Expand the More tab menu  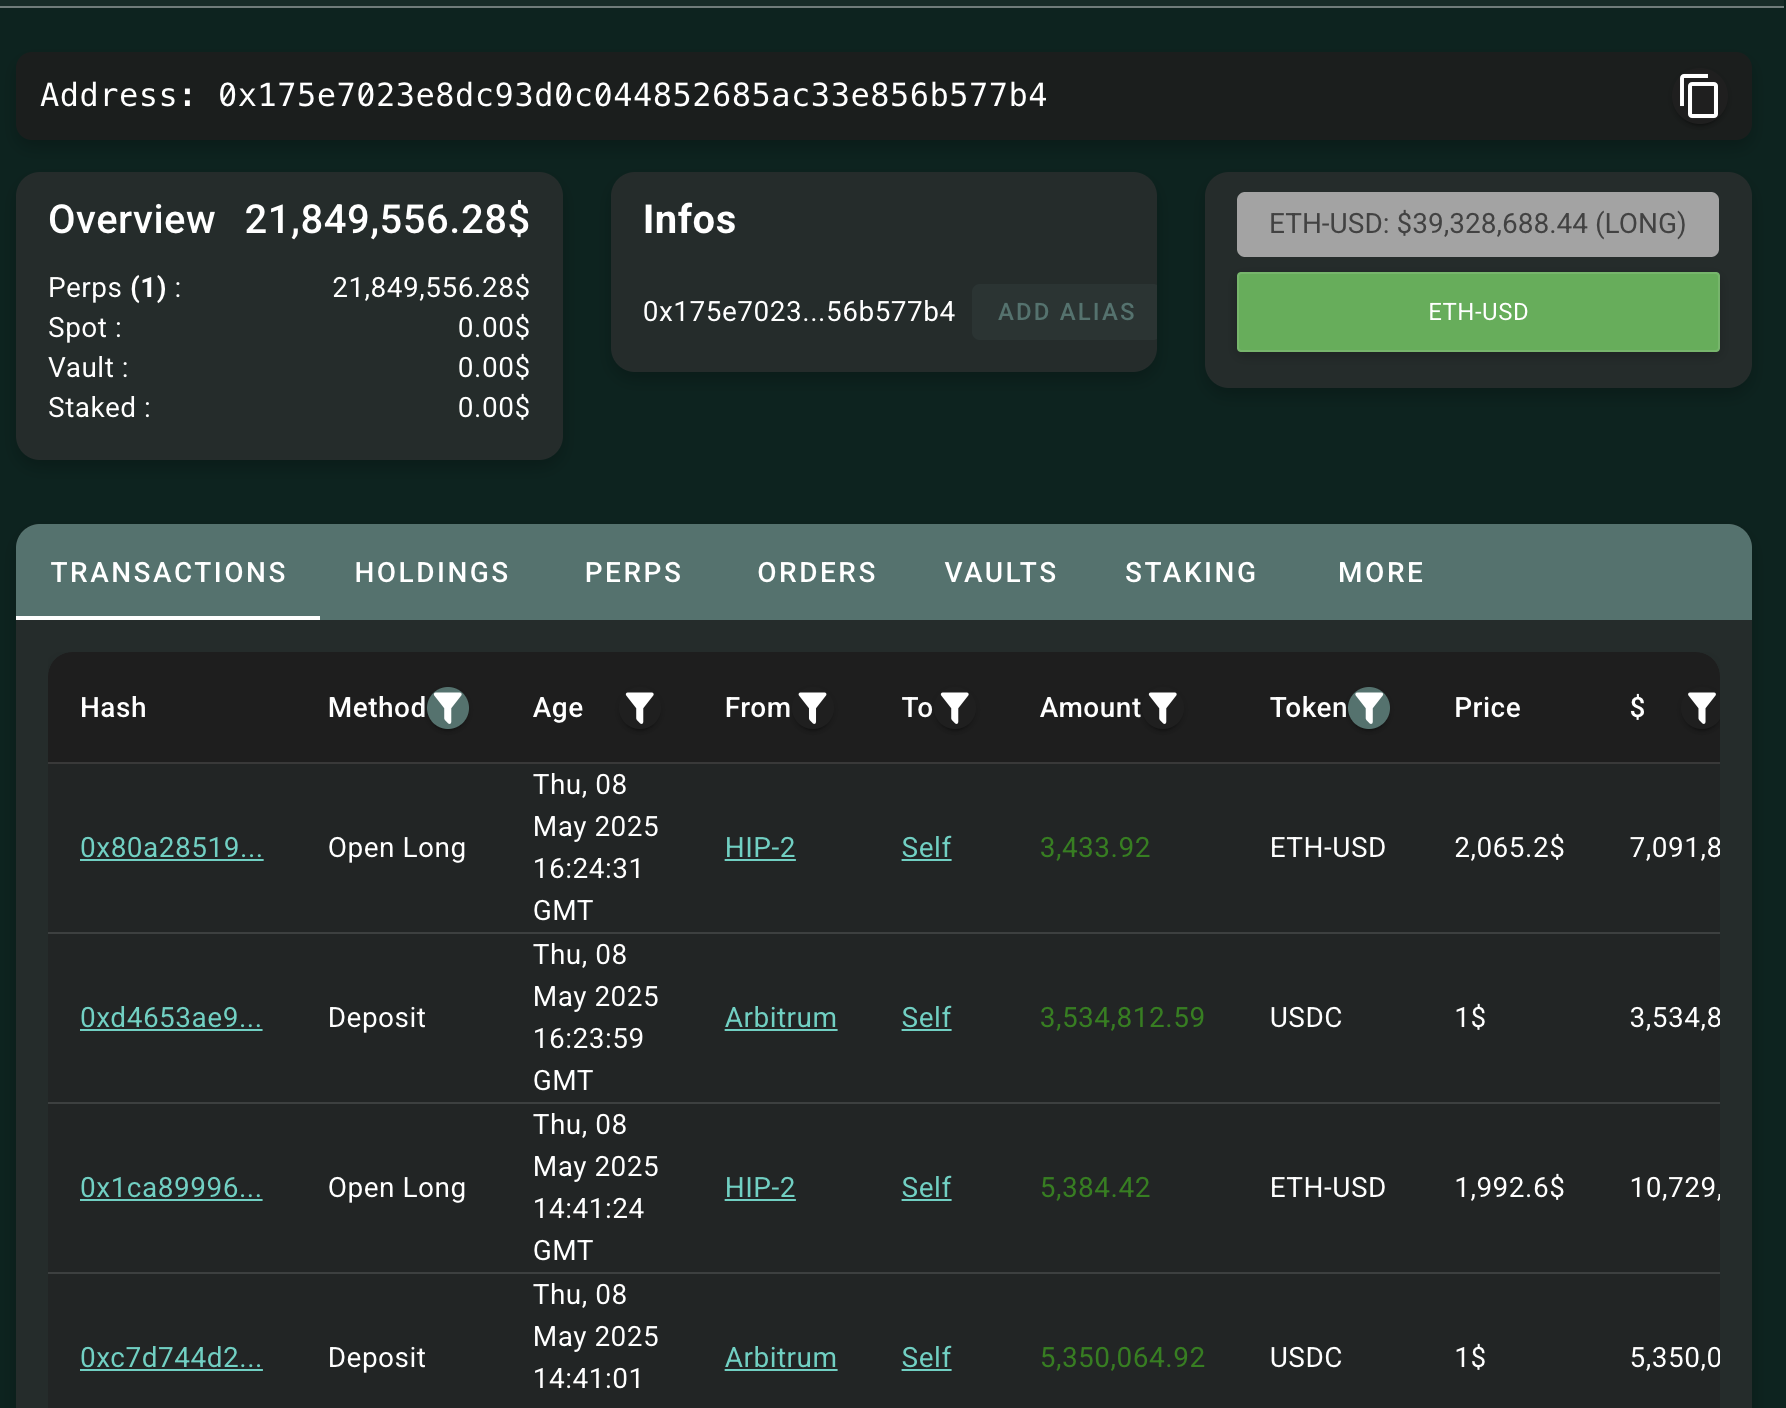click(x=1380, y=572)
